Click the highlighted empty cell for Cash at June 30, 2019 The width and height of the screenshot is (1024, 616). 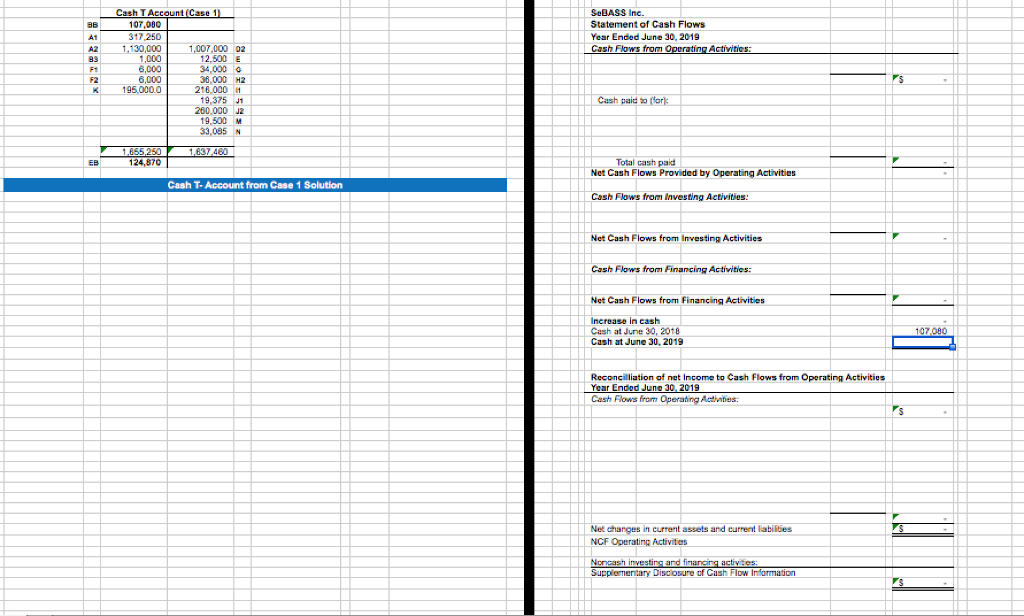pyautogui.click(x=923, y=342)
